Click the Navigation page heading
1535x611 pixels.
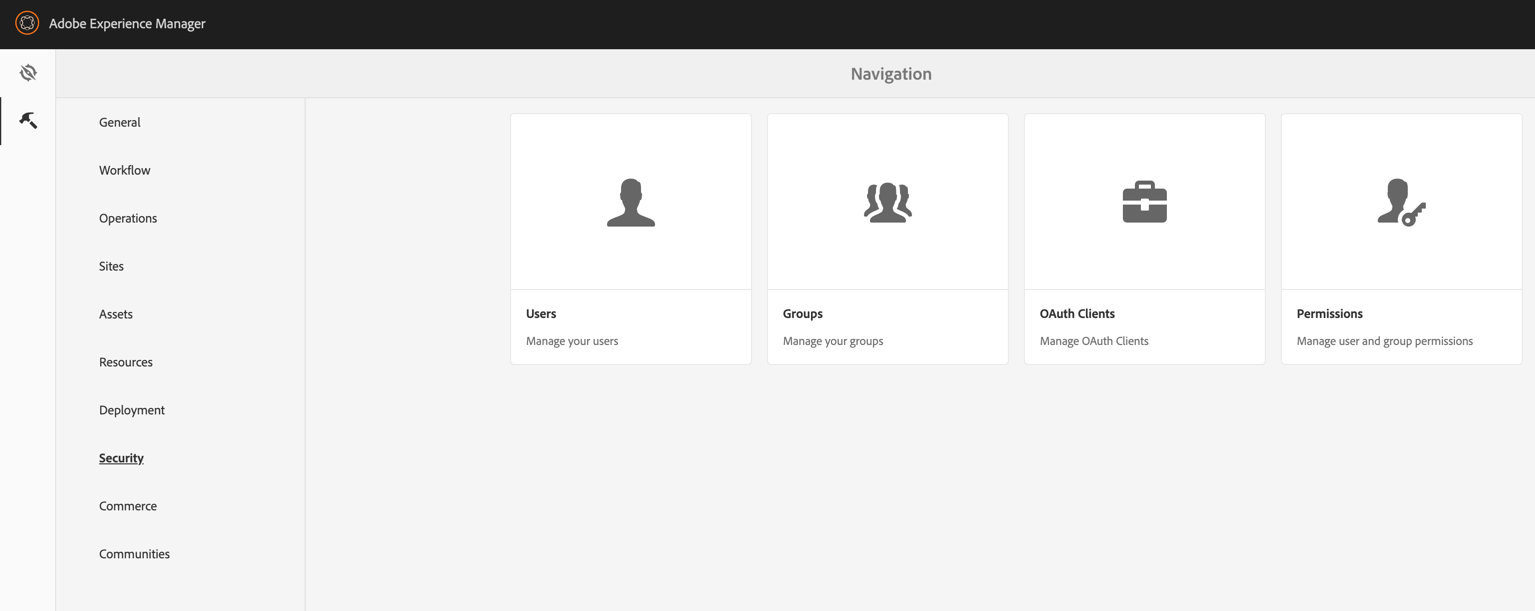click(x=891, y=74)
